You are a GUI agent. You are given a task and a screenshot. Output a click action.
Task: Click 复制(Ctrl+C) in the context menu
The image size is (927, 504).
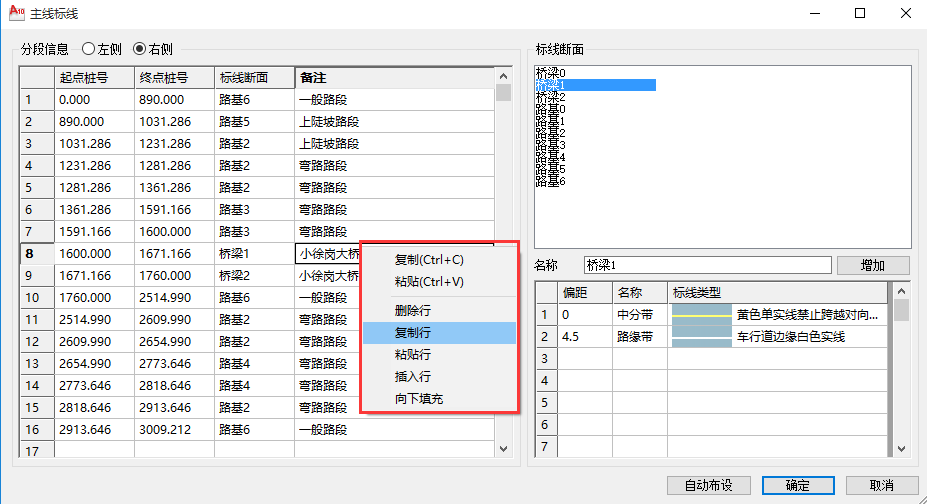pyautogui.click(x=429, y=259)
